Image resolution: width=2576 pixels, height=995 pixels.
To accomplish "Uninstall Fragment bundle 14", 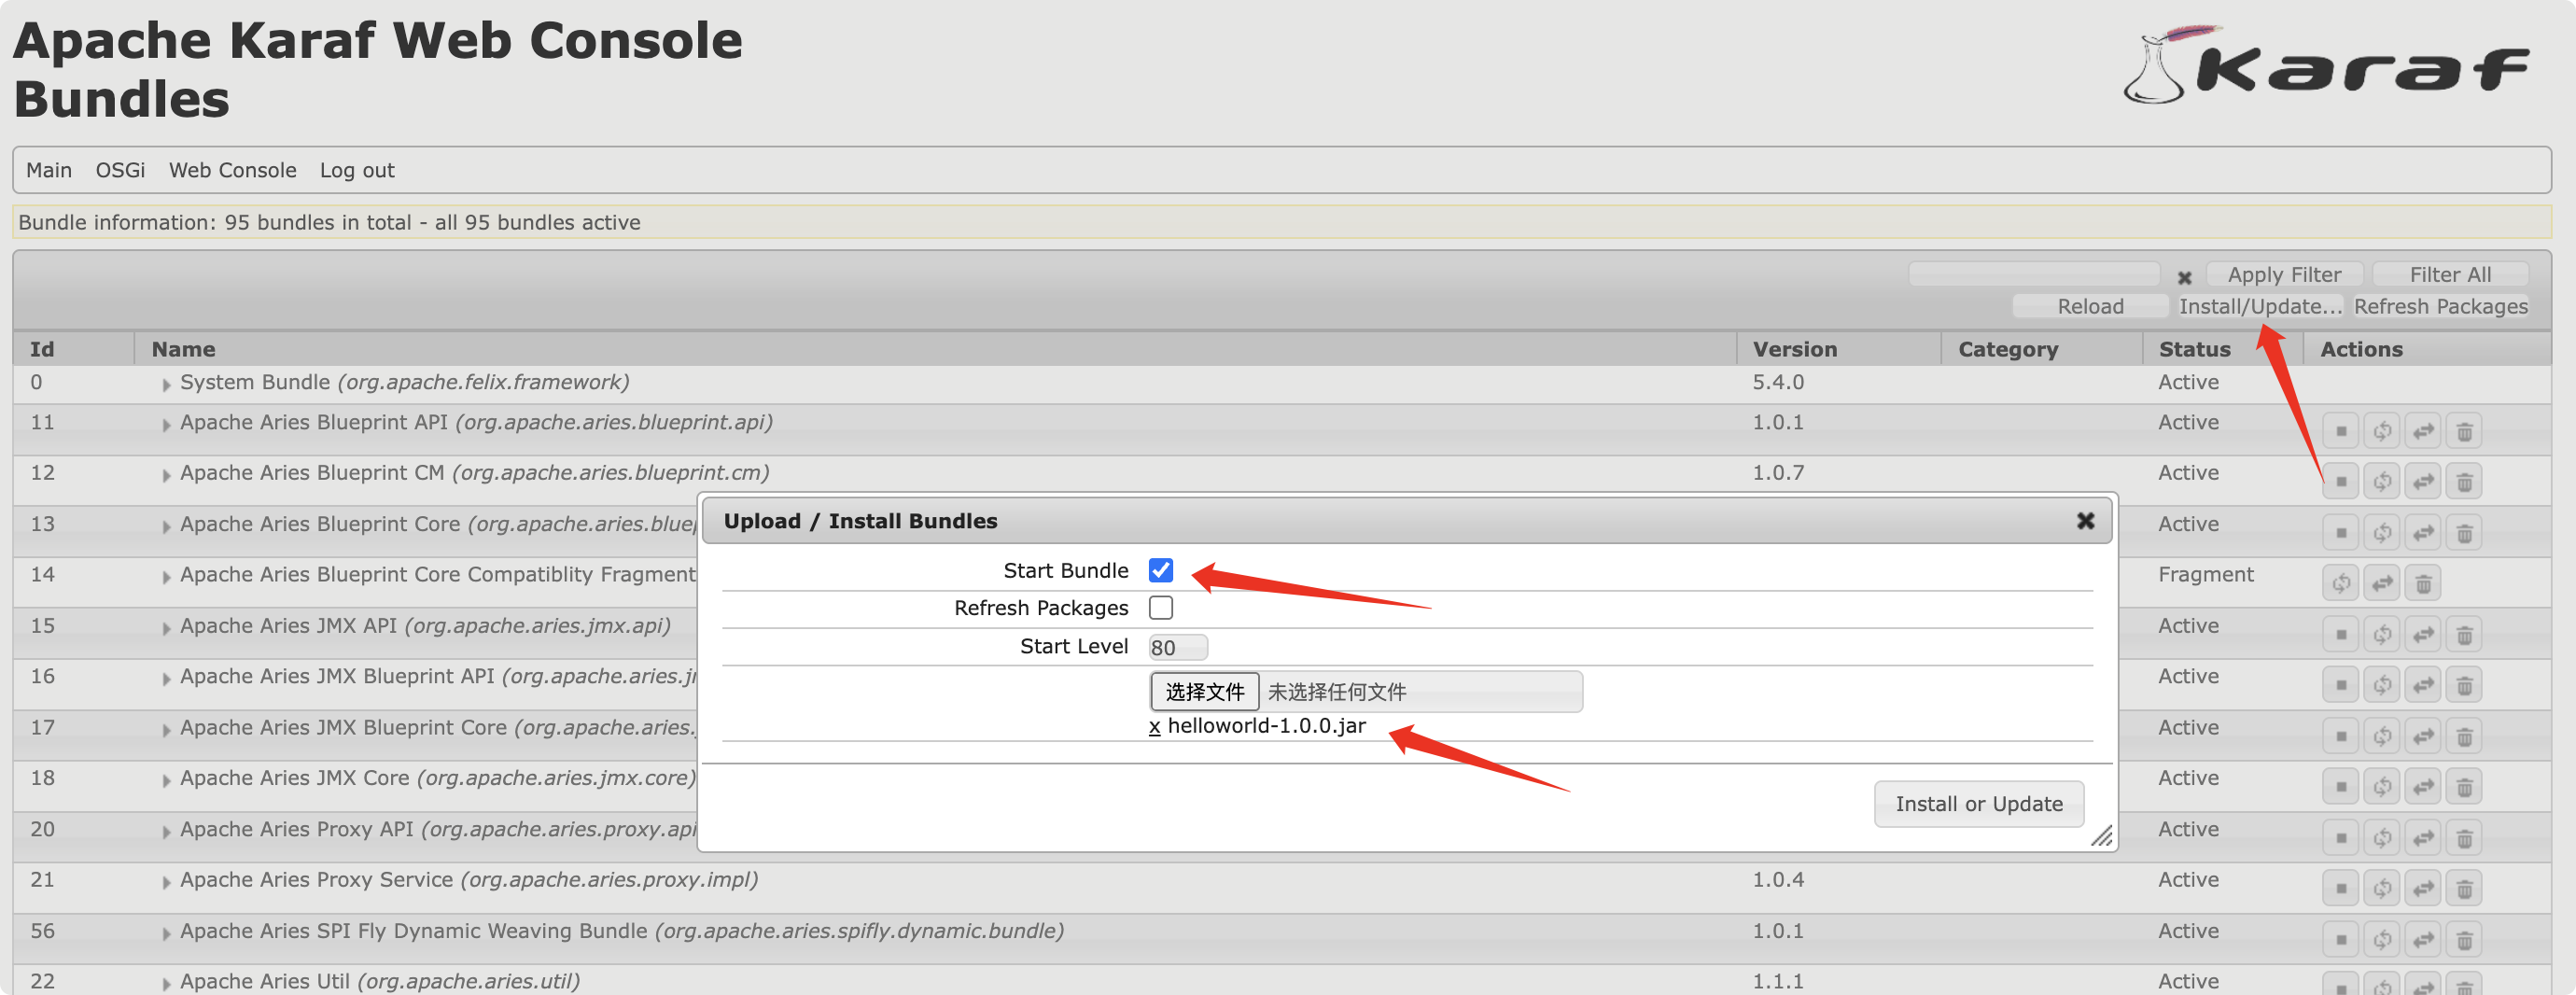I will (x=2423, y=583).
